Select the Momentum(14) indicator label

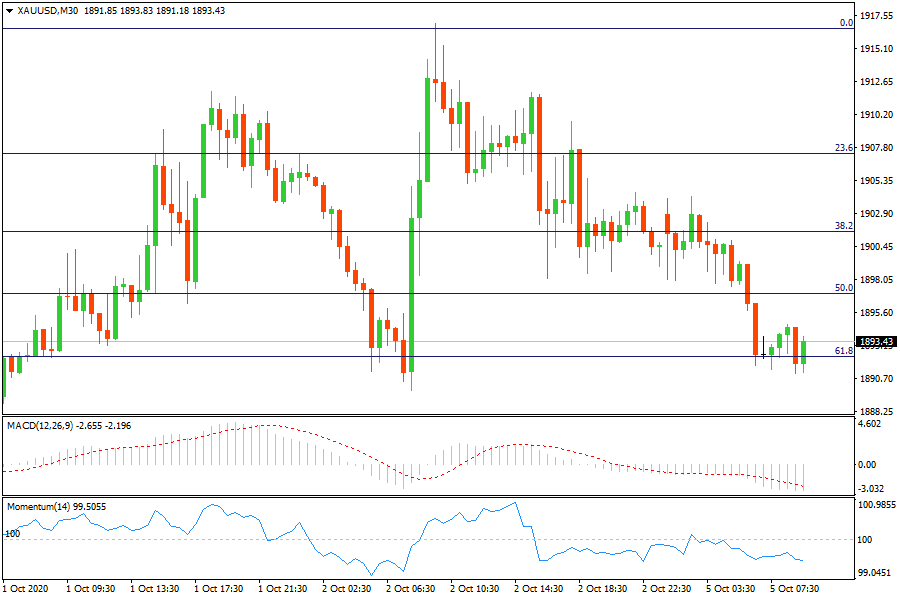(x=40, y=507)
